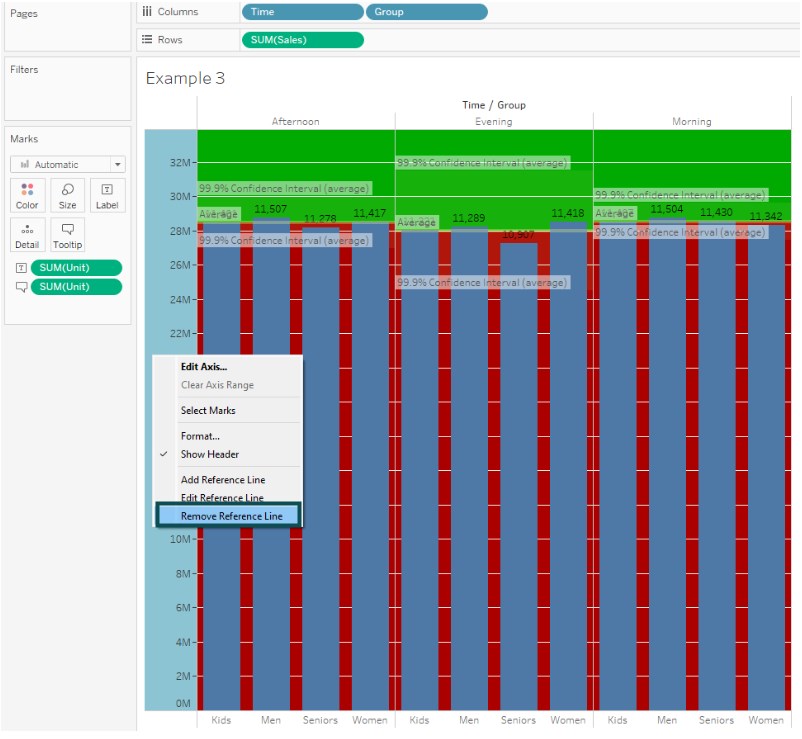Select the Morning Women bar

766,468
